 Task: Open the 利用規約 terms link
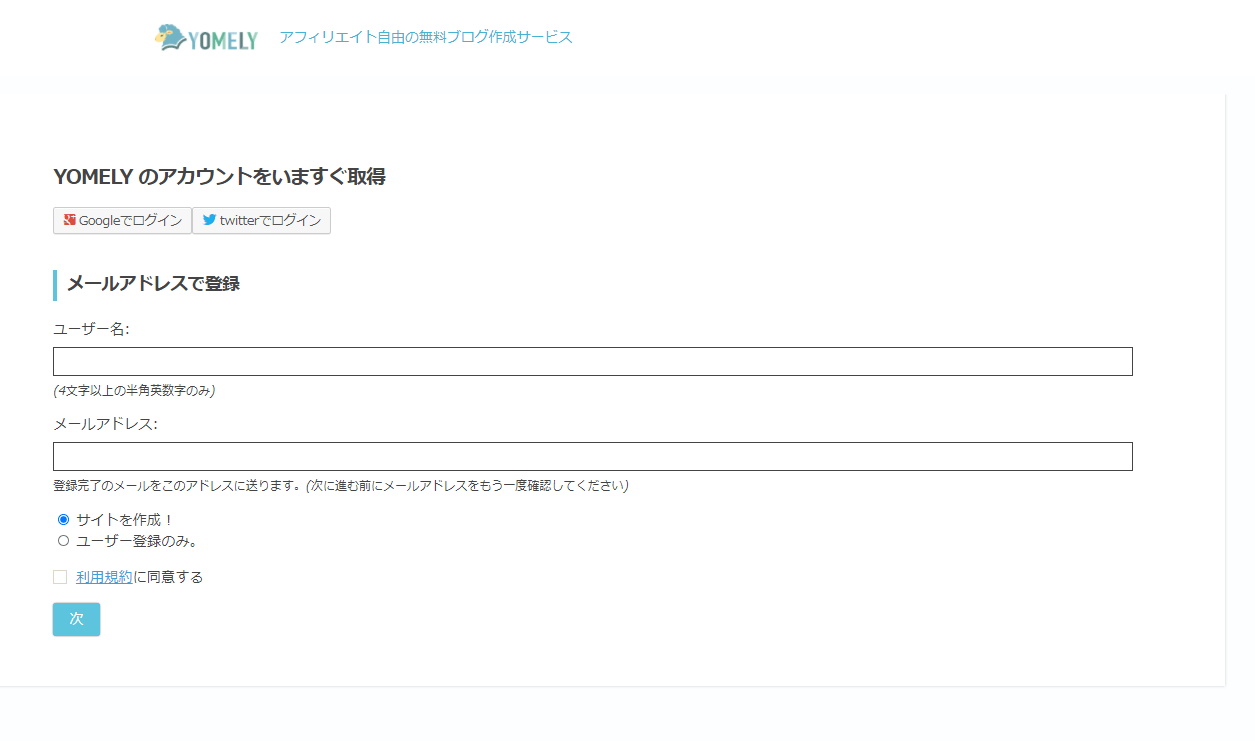pos(104,577)
